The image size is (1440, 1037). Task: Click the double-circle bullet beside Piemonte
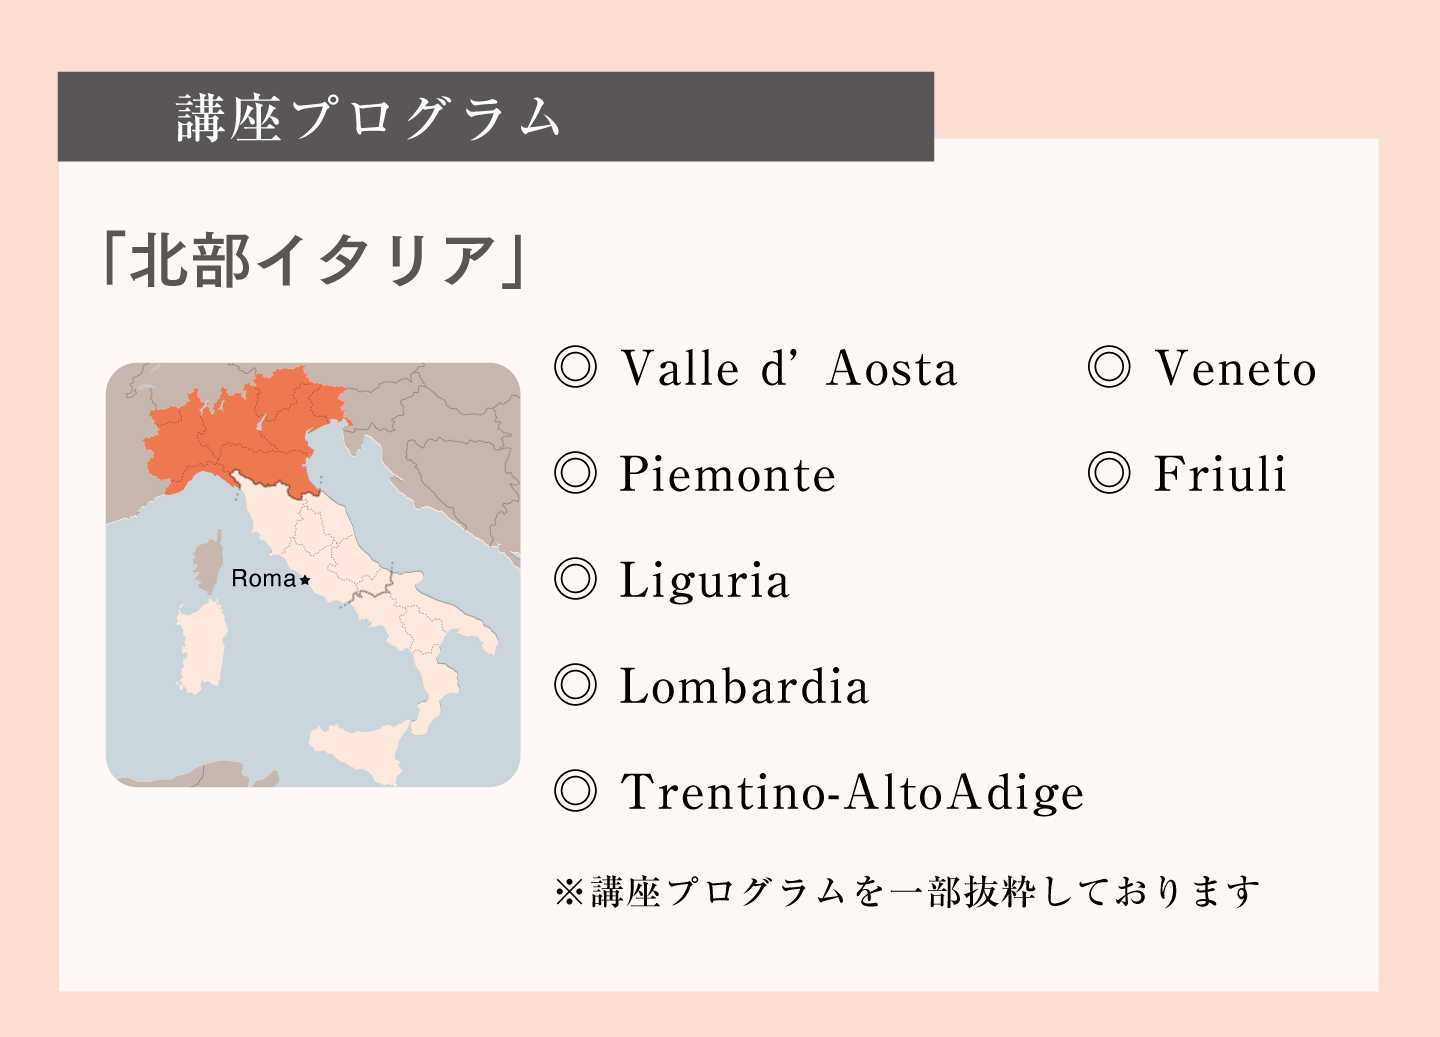pos(576,474)
